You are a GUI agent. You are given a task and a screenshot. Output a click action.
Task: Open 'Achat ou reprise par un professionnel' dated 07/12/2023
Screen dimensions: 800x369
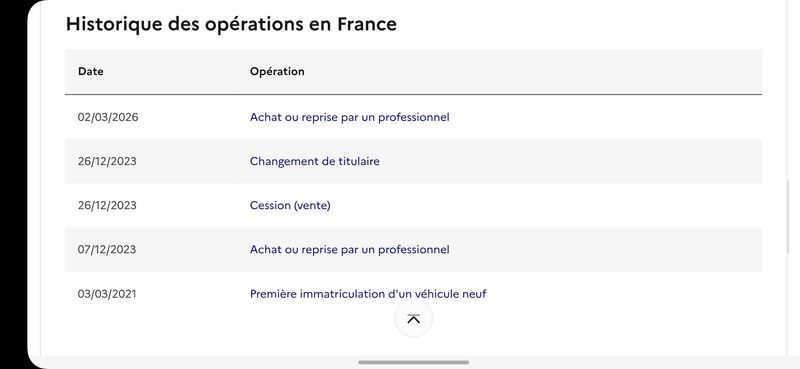click(x=349, y=250)
